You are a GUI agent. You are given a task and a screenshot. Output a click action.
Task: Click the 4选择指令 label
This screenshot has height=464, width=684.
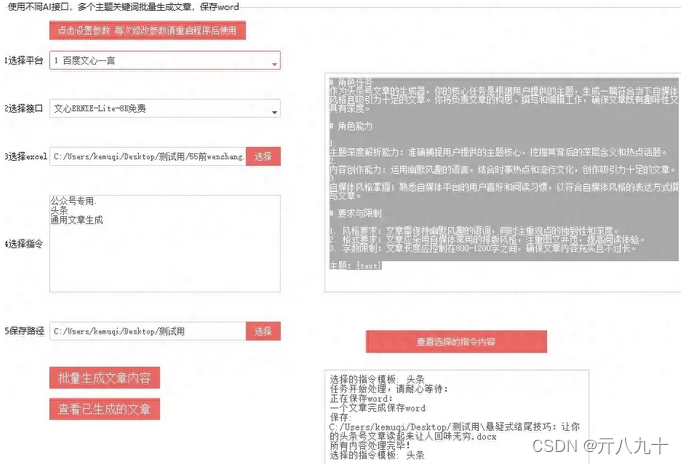tap(24, 244)
